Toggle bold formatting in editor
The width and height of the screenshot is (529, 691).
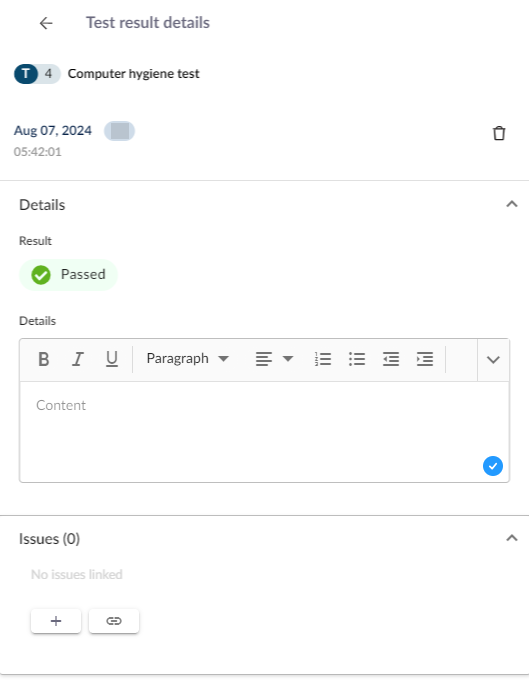(x=44, y=359)
